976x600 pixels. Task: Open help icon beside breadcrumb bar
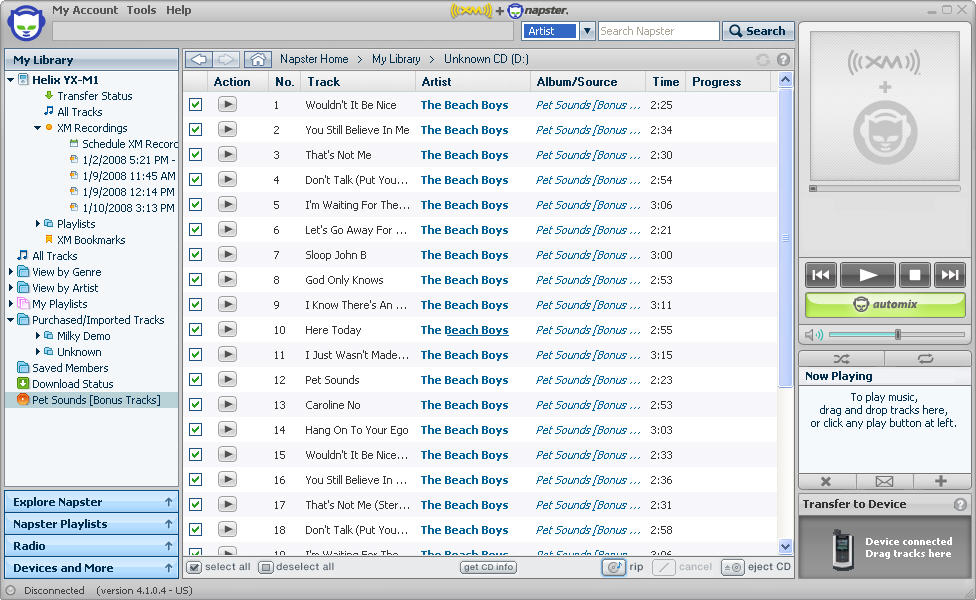(784, 60)
